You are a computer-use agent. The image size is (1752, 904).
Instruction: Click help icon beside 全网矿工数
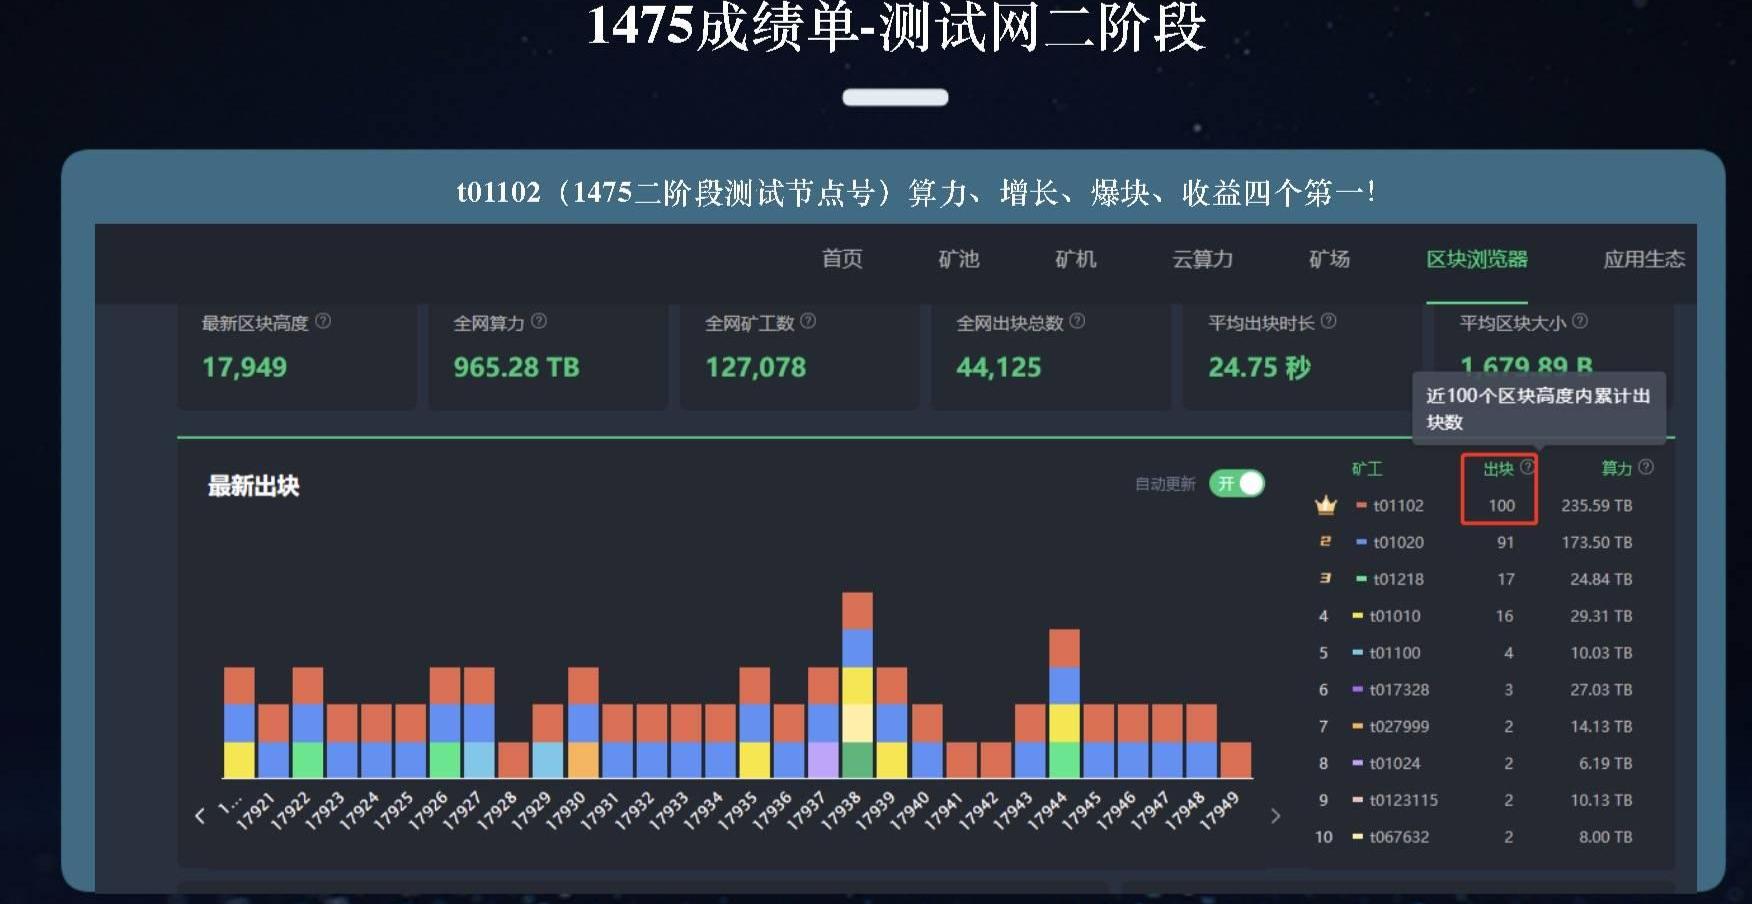(808, 321)
